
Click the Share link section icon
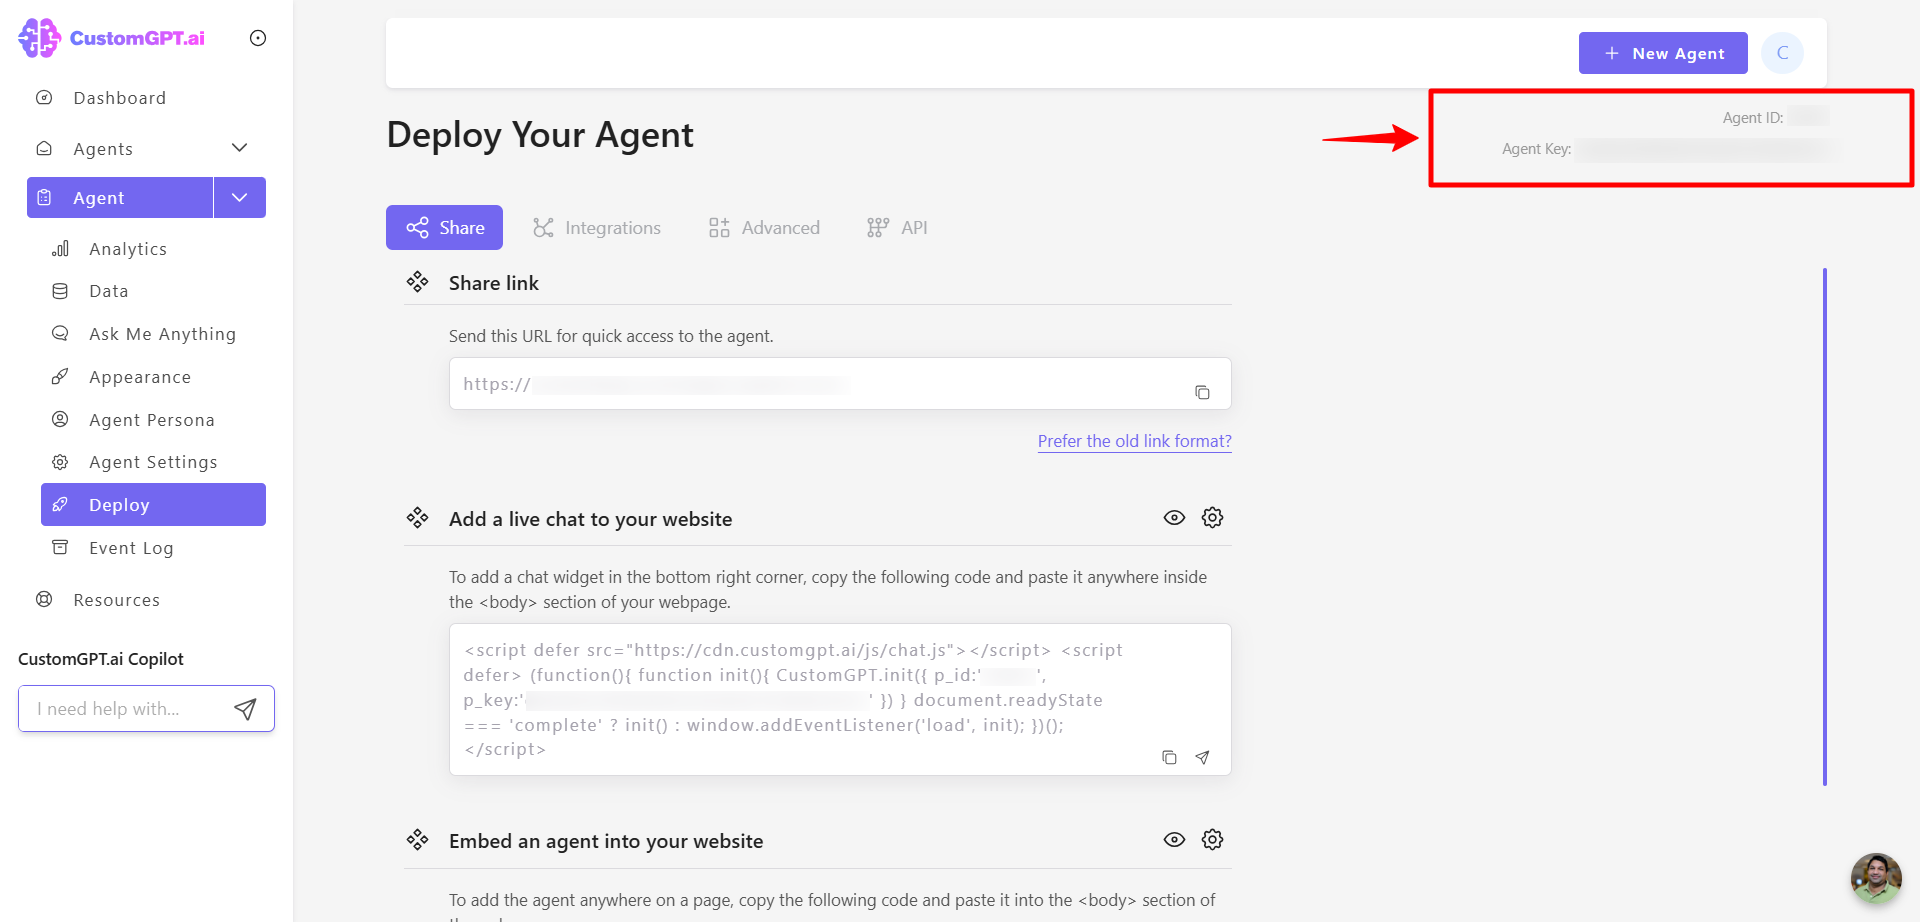(x=418, y=283)
